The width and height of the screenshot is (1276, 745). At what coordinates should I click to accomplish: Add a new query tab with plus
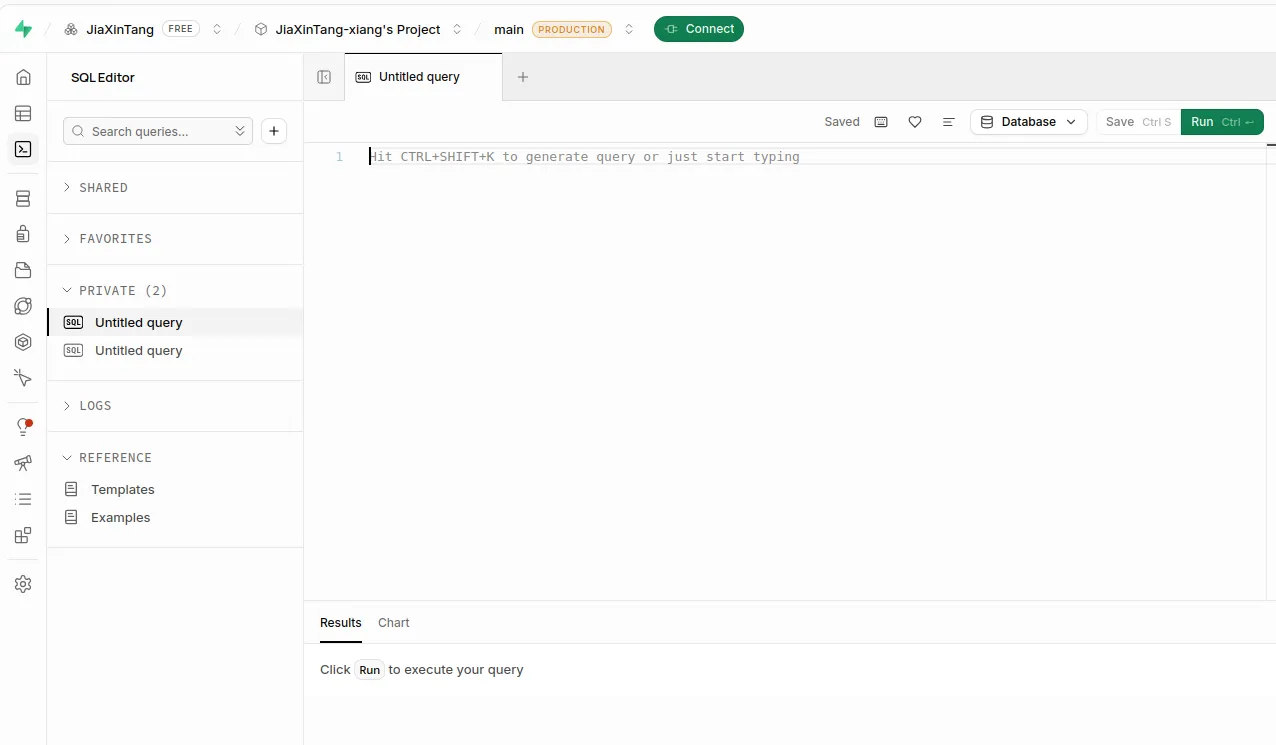coord(522,77)
